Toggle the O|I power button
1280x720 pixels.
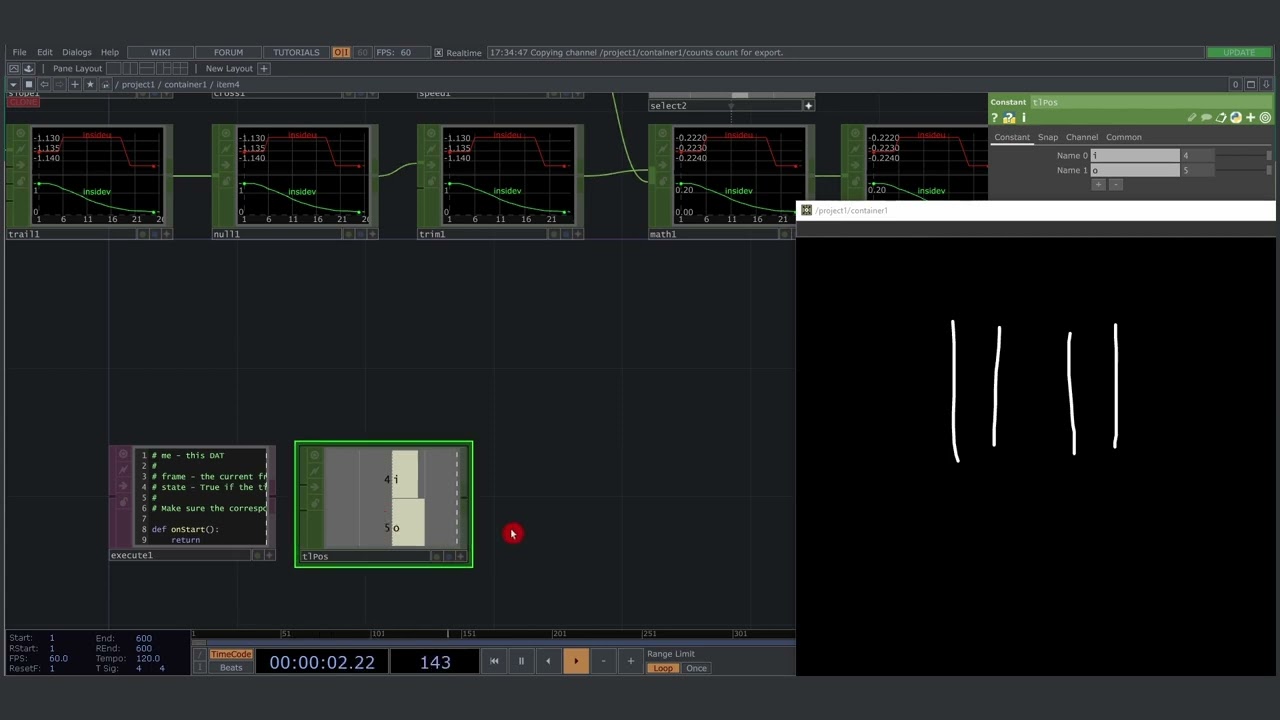[x=341, y=52]
